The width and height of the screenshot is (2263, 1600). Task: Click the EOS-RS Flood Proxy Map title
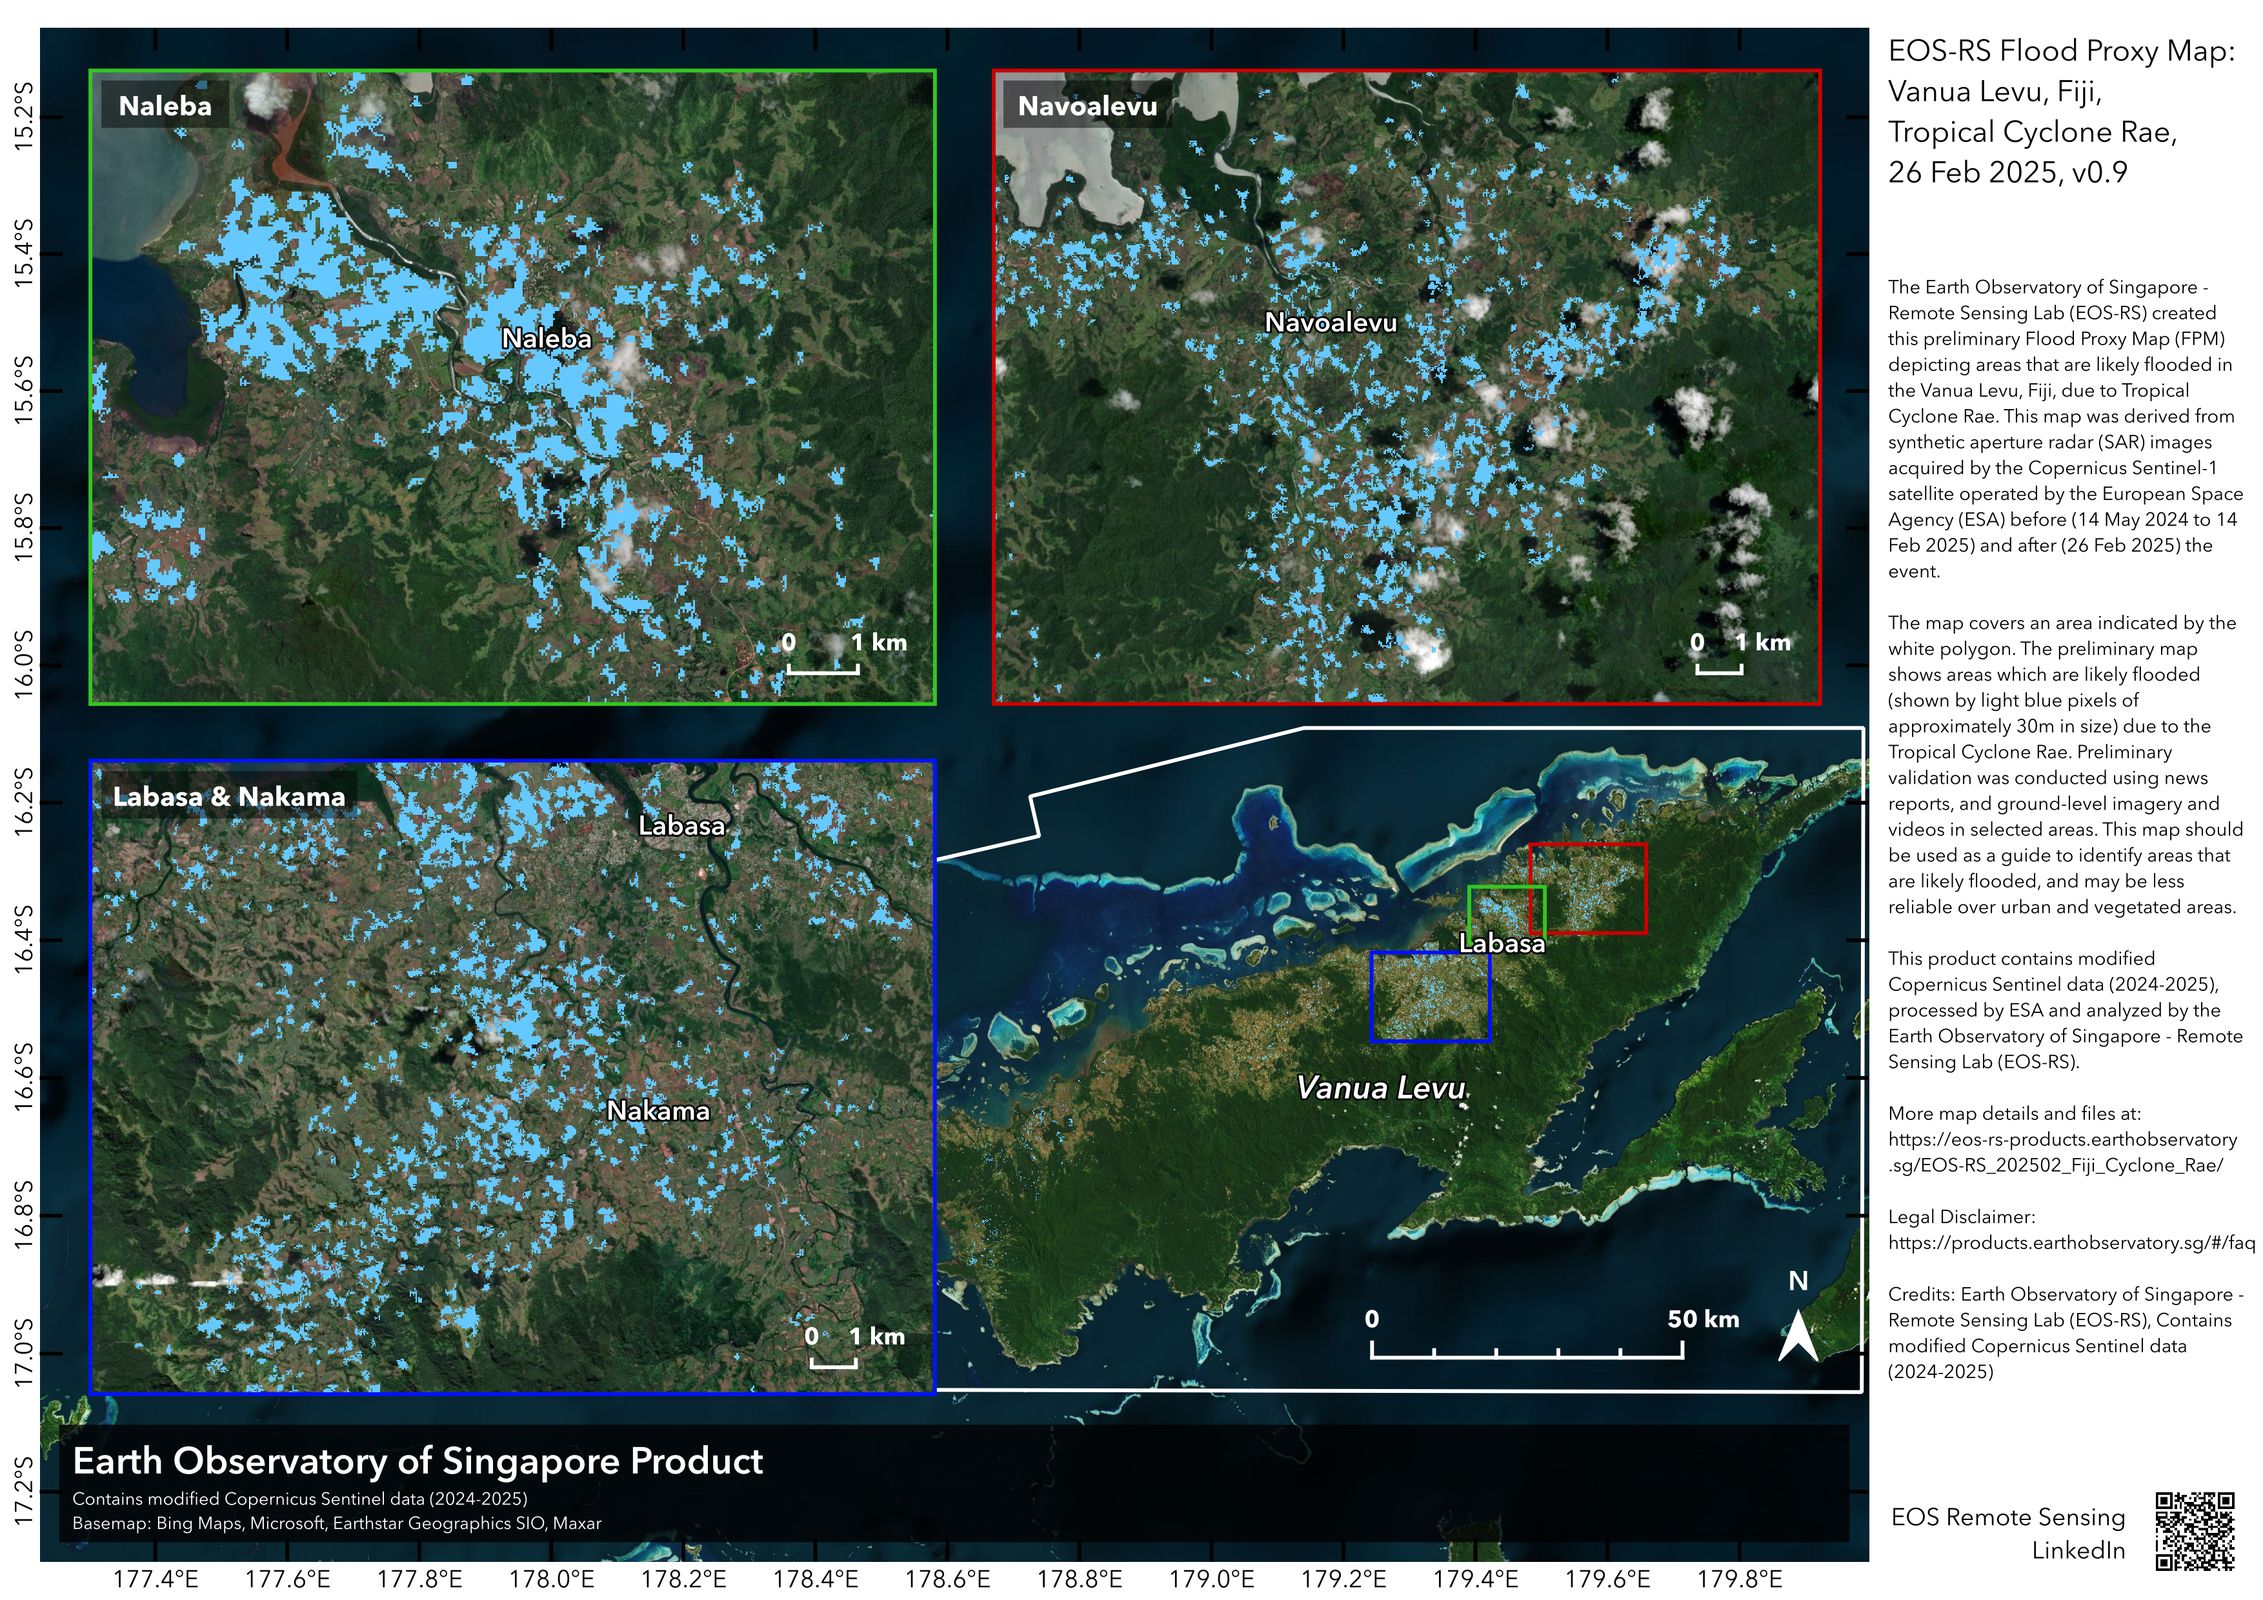(x=2060, y=52)
